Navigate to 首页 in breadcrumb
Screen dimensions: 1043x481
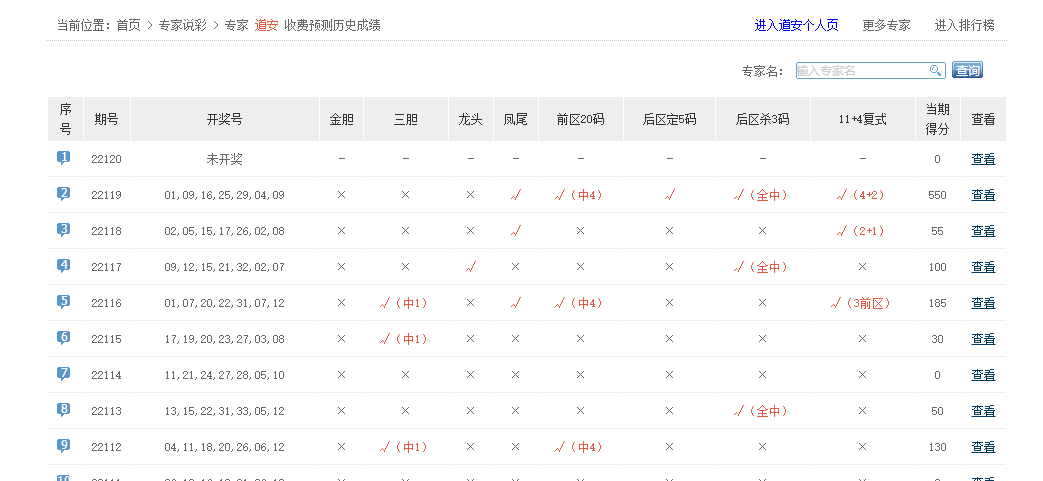tap(128, 25)
